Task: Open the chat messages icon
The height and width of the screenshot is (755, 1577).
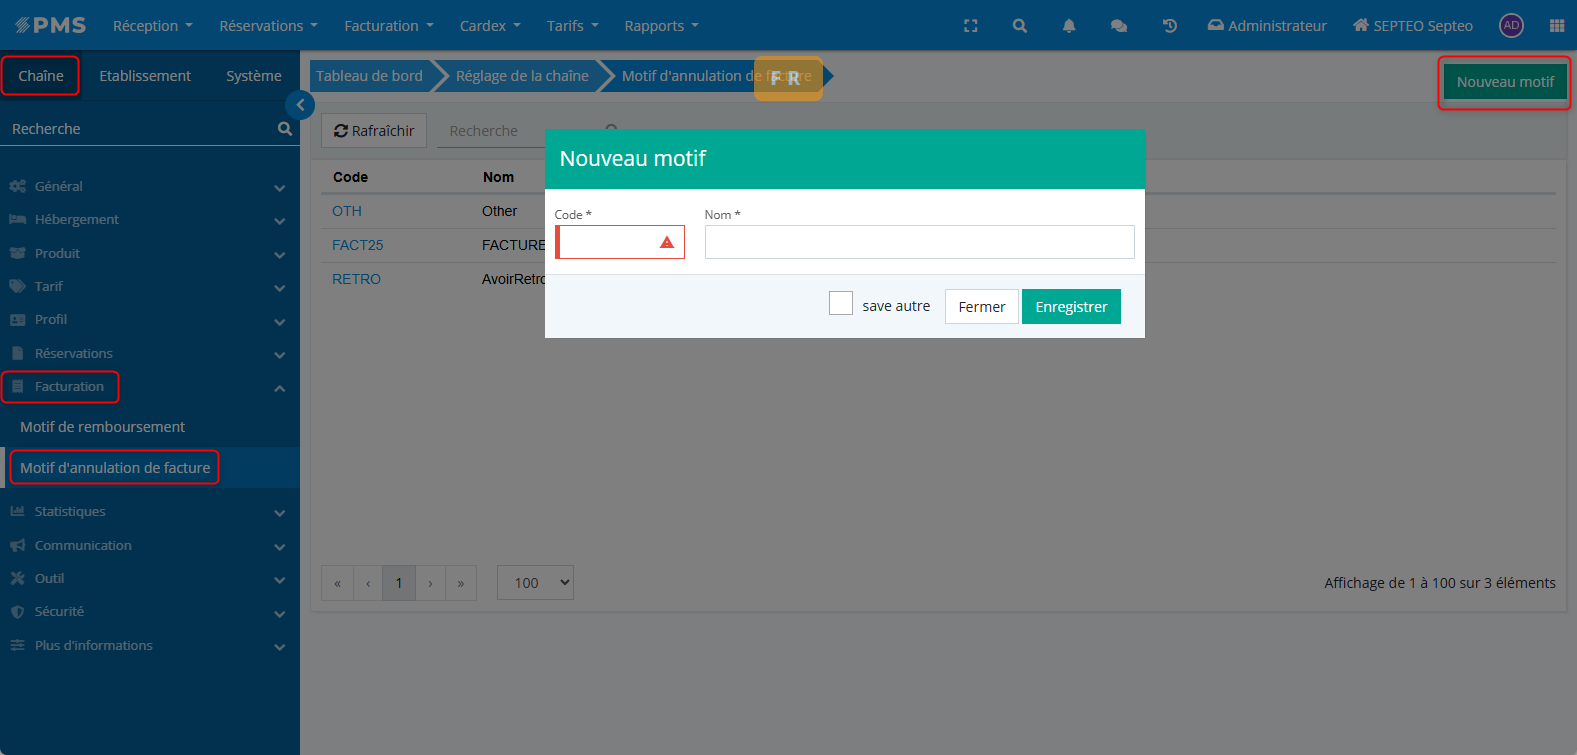Action: 1118,26
